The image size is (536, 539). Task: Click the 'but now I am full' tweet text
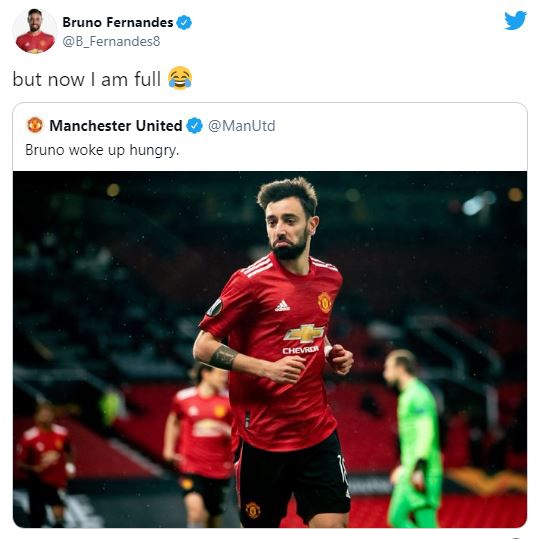pyautogui.click(x=87, y=79)
